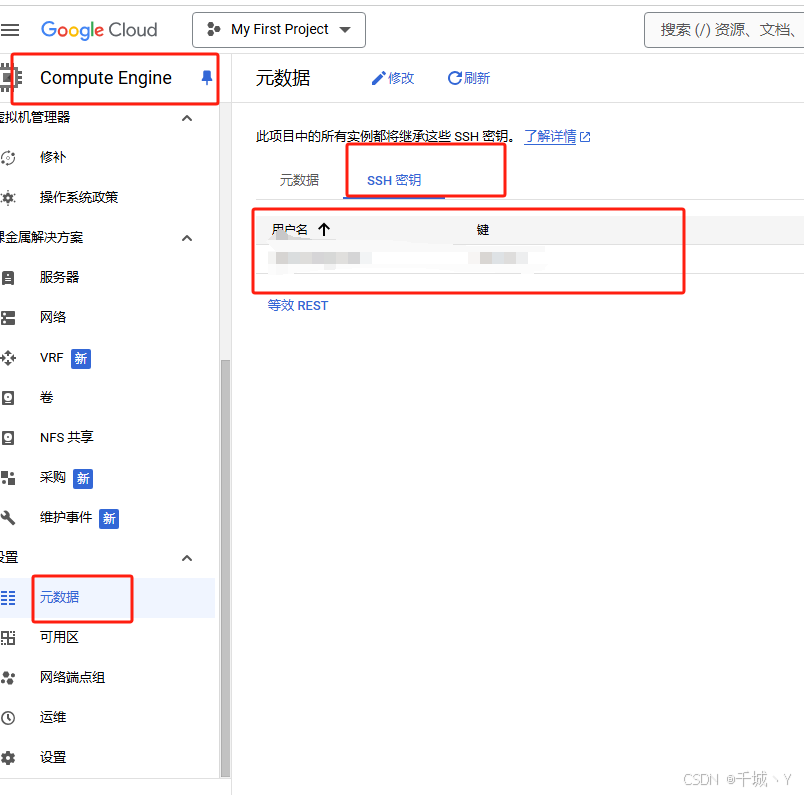The height and width of the screenshot is (795, 804).
Task: Collapse the 设置 section chevron above 元数据
Action: (x=187, y=558)
